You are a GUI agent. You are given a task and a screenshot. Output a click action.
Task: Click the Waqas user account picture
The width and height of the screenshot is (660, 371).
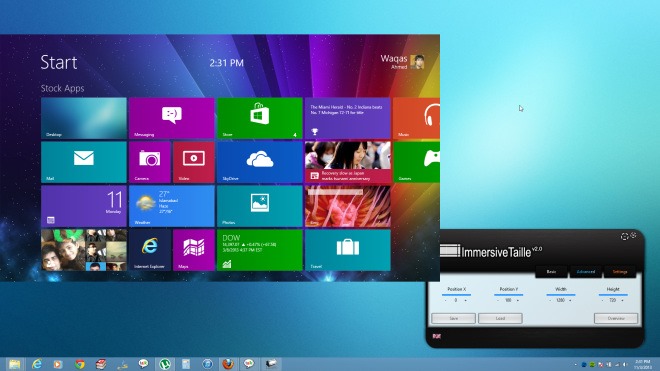click(417, 62)
